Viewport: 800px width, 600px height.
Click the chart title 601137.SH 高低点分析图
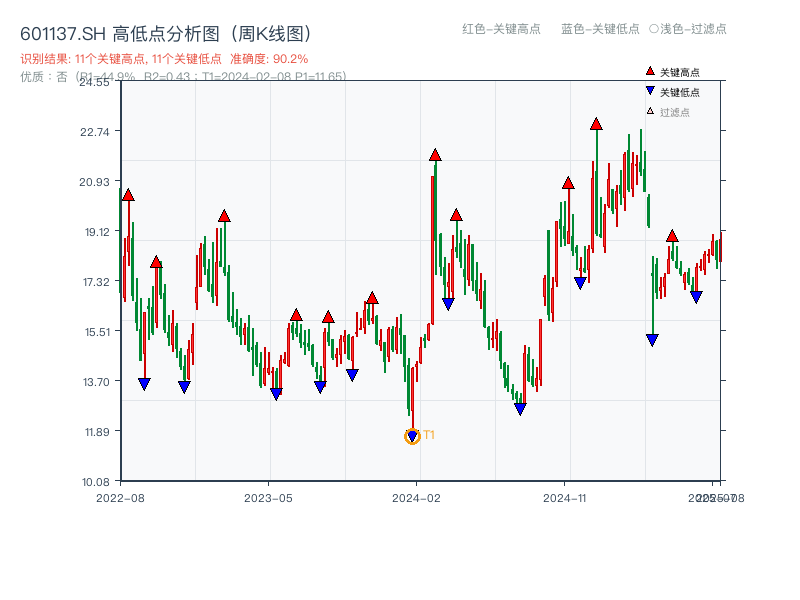pyautogui.click(x=166, y=34)
